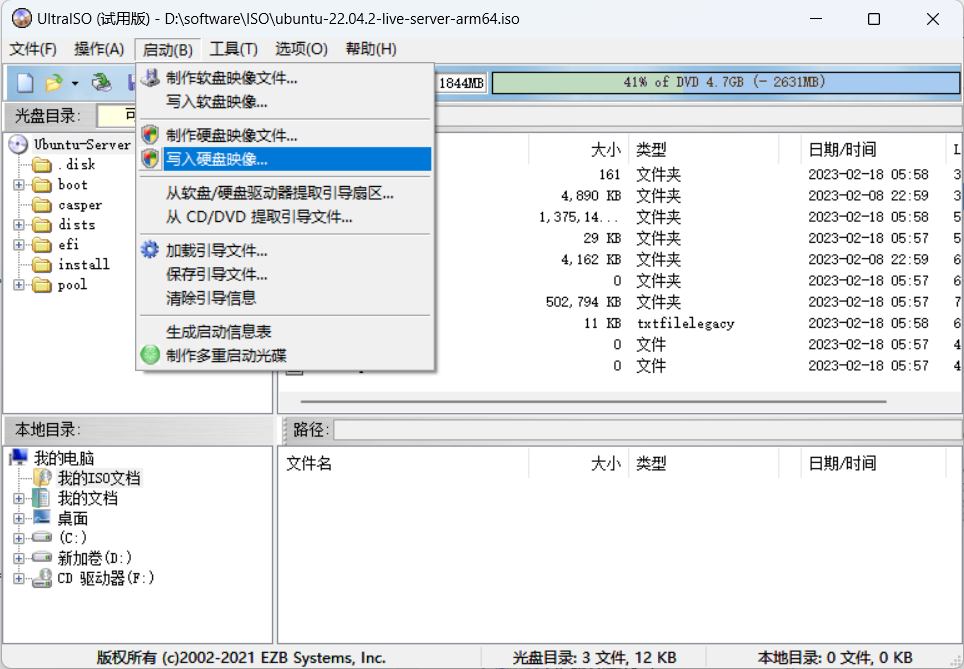Viewport: 964px width, 669px height.
Task: Click the shield icon beside 写入硬盘映像
Action: point(150,159)
